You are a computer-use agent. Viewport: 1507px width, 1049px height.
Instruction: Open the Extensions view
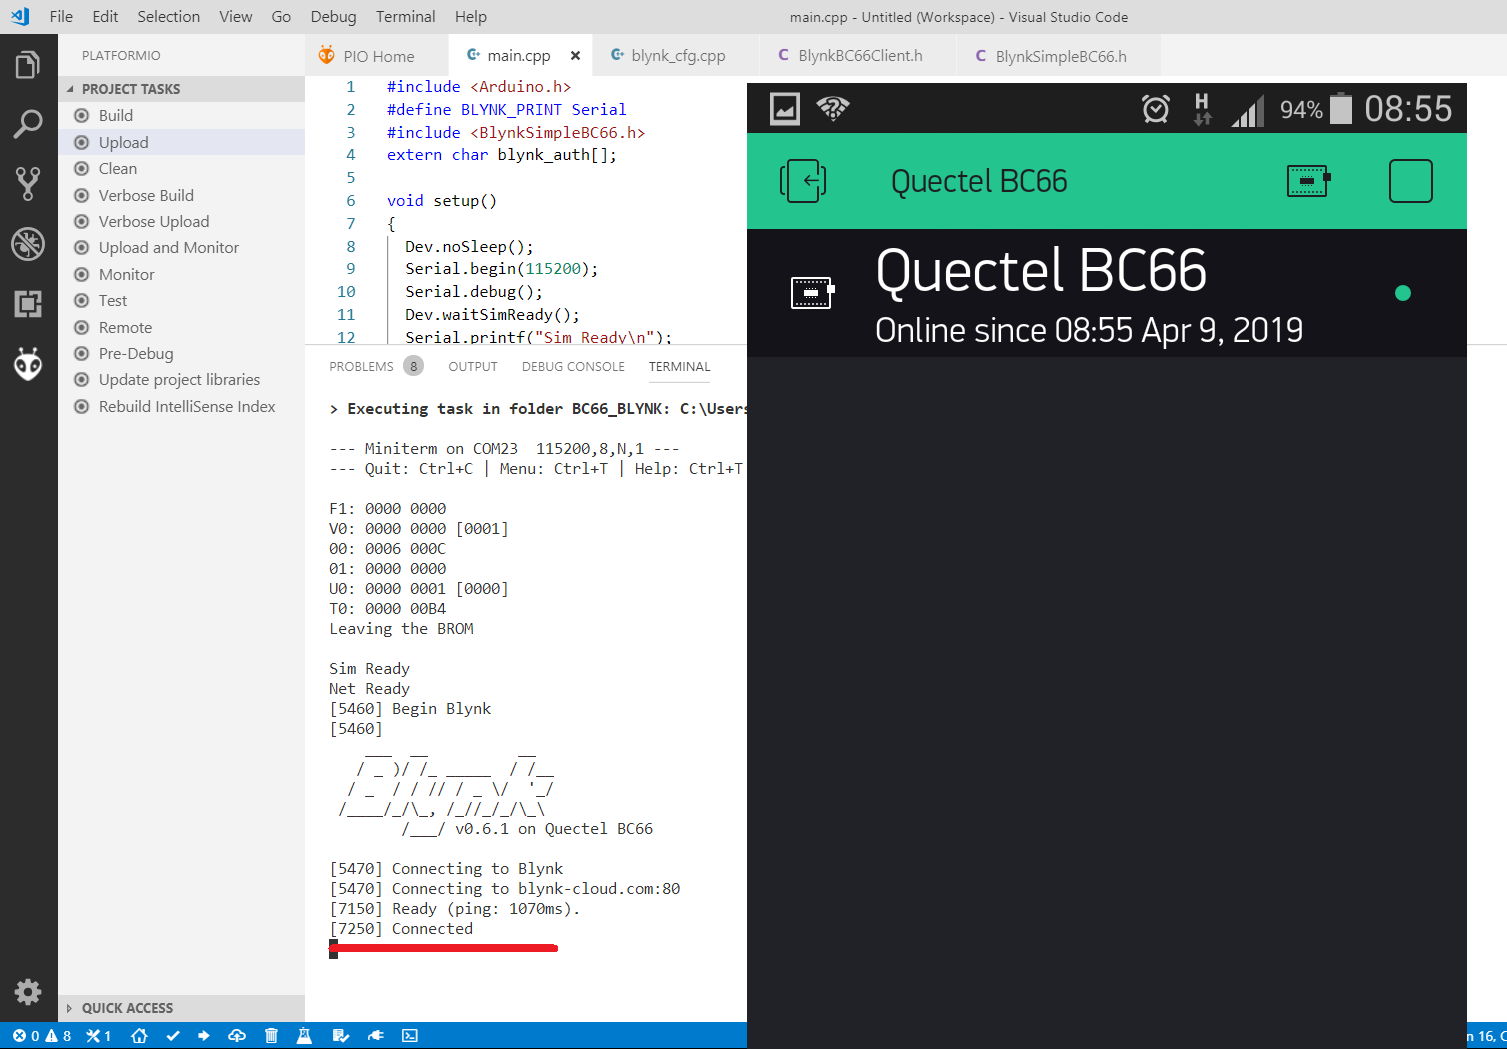pyautogui.click(x=28, y=304)
